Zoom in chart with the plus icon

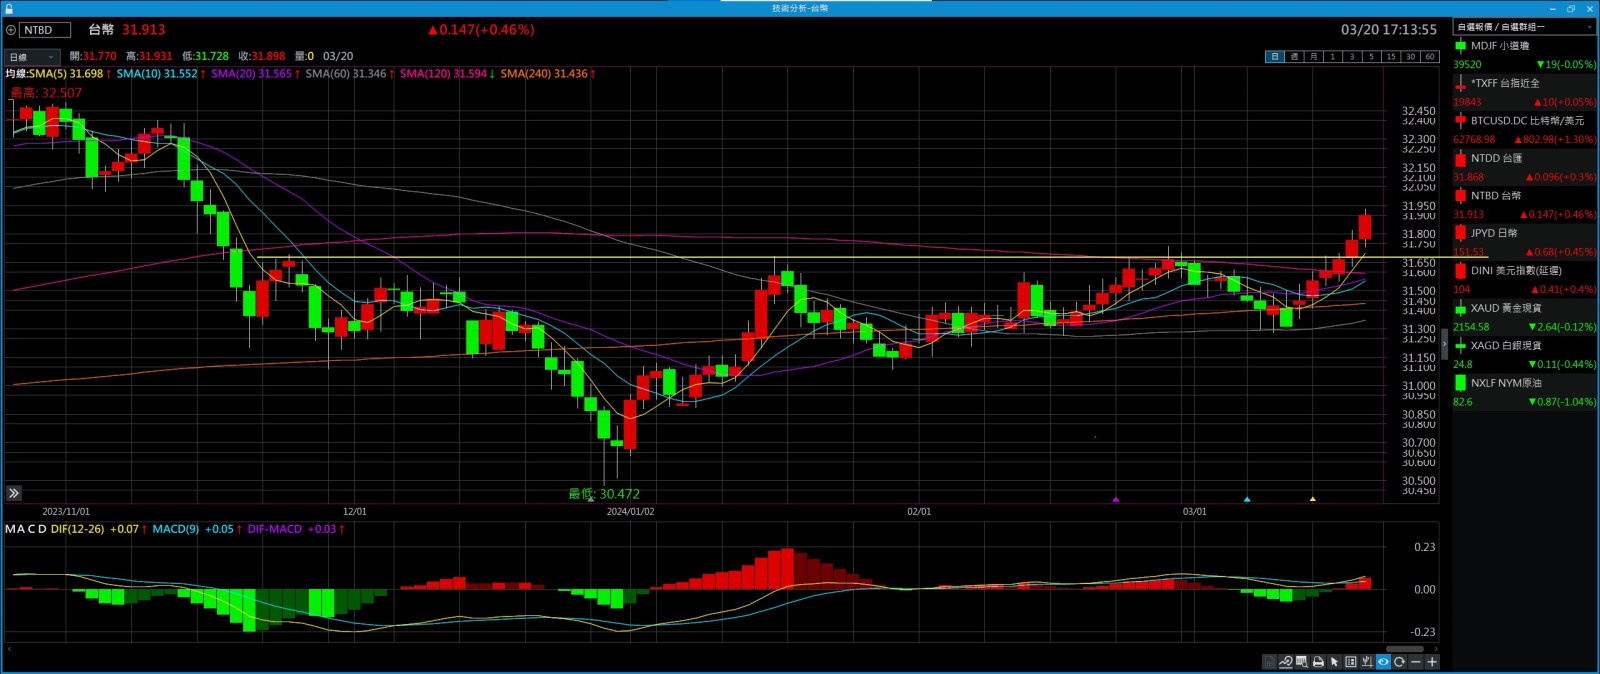(x=1432, y=662)
